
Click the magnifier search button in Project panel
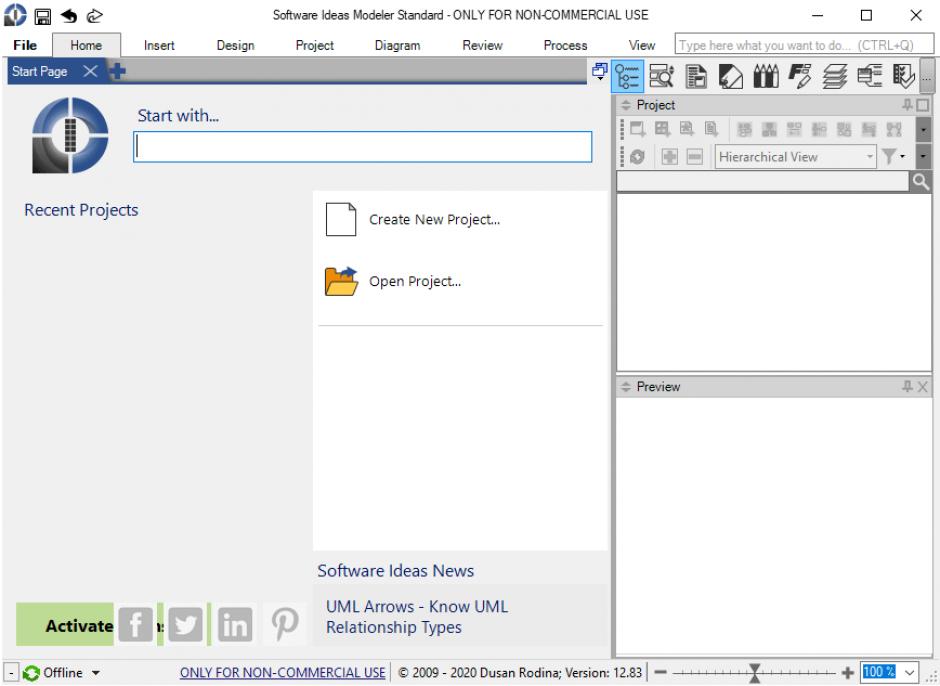pyautogui.click(x=921, y=182)
